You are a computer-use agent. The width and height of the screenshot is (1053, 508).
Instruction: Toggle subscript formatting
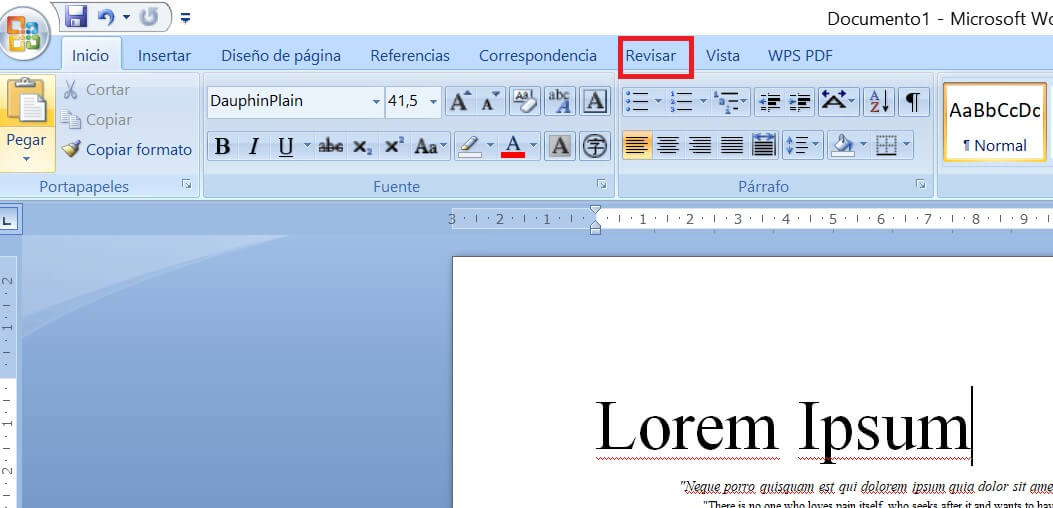pyautogui.click(x=362, y=146)
